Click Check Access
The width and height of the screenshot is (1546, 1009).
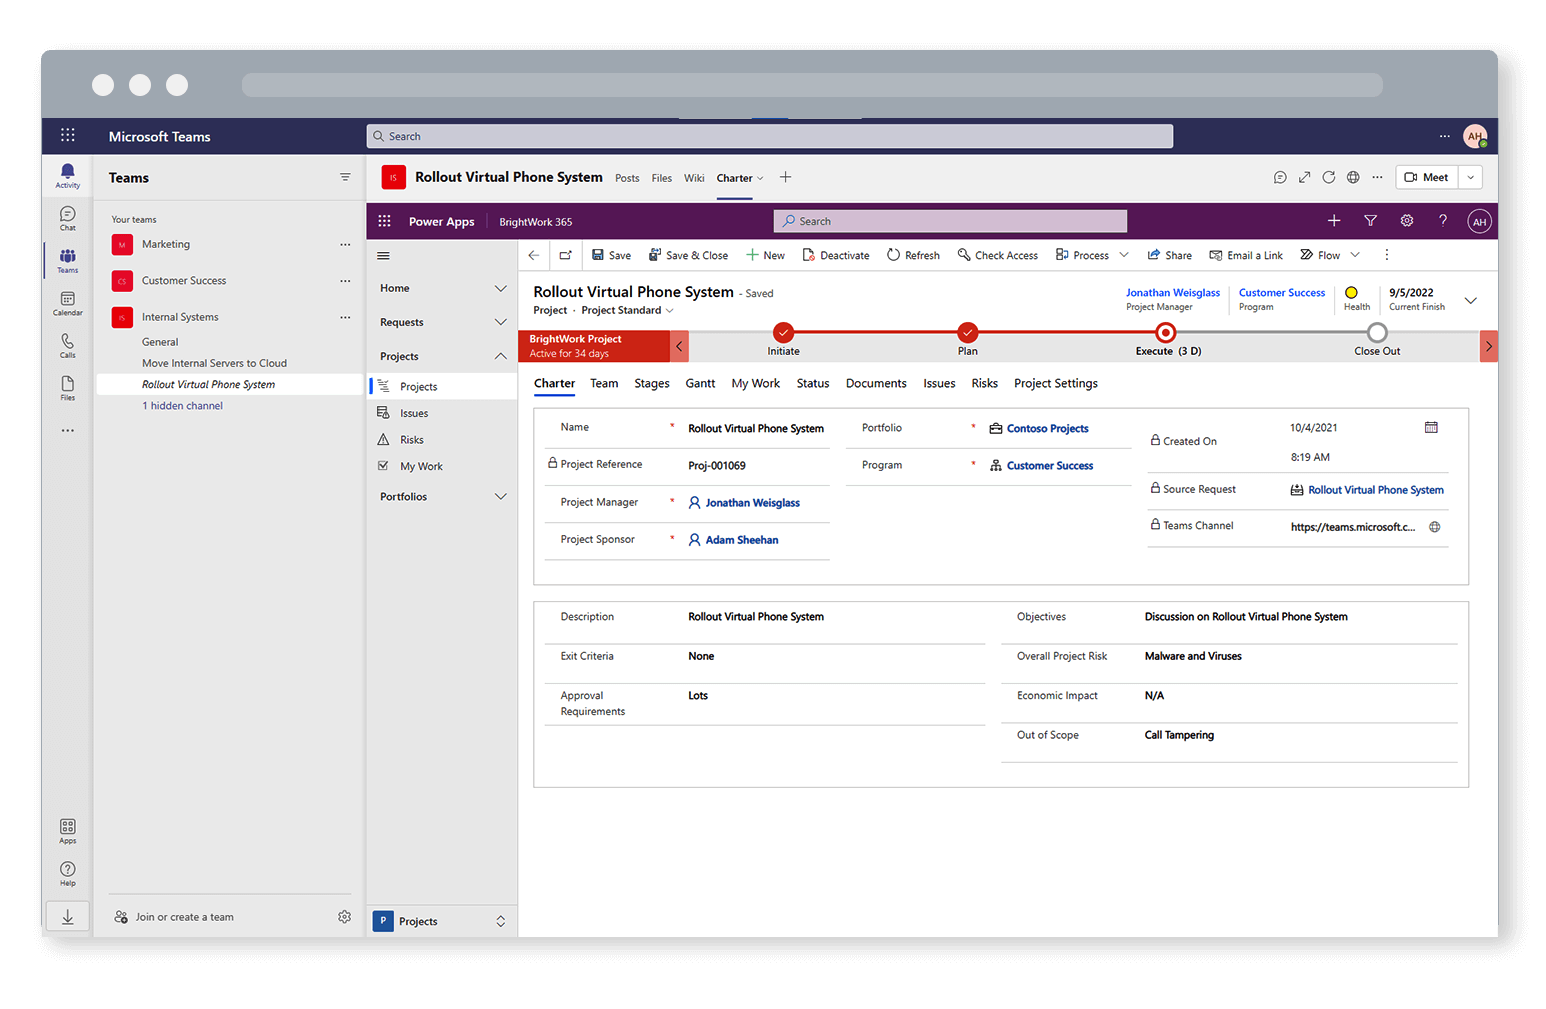[997, 255]
